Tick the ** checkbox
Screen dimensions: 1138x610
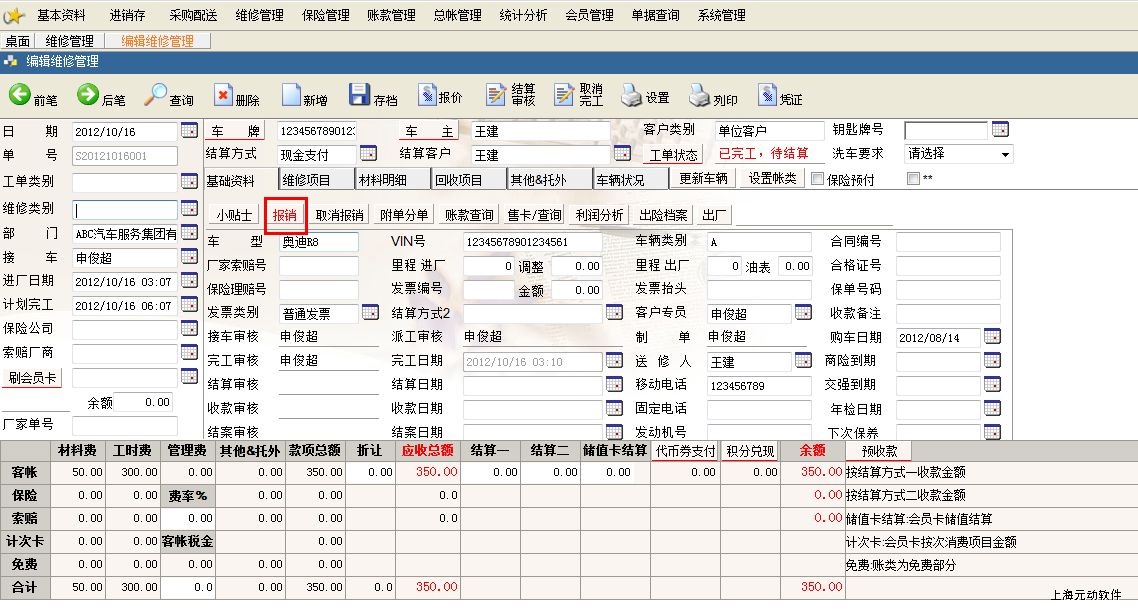(x=912, y=179)
